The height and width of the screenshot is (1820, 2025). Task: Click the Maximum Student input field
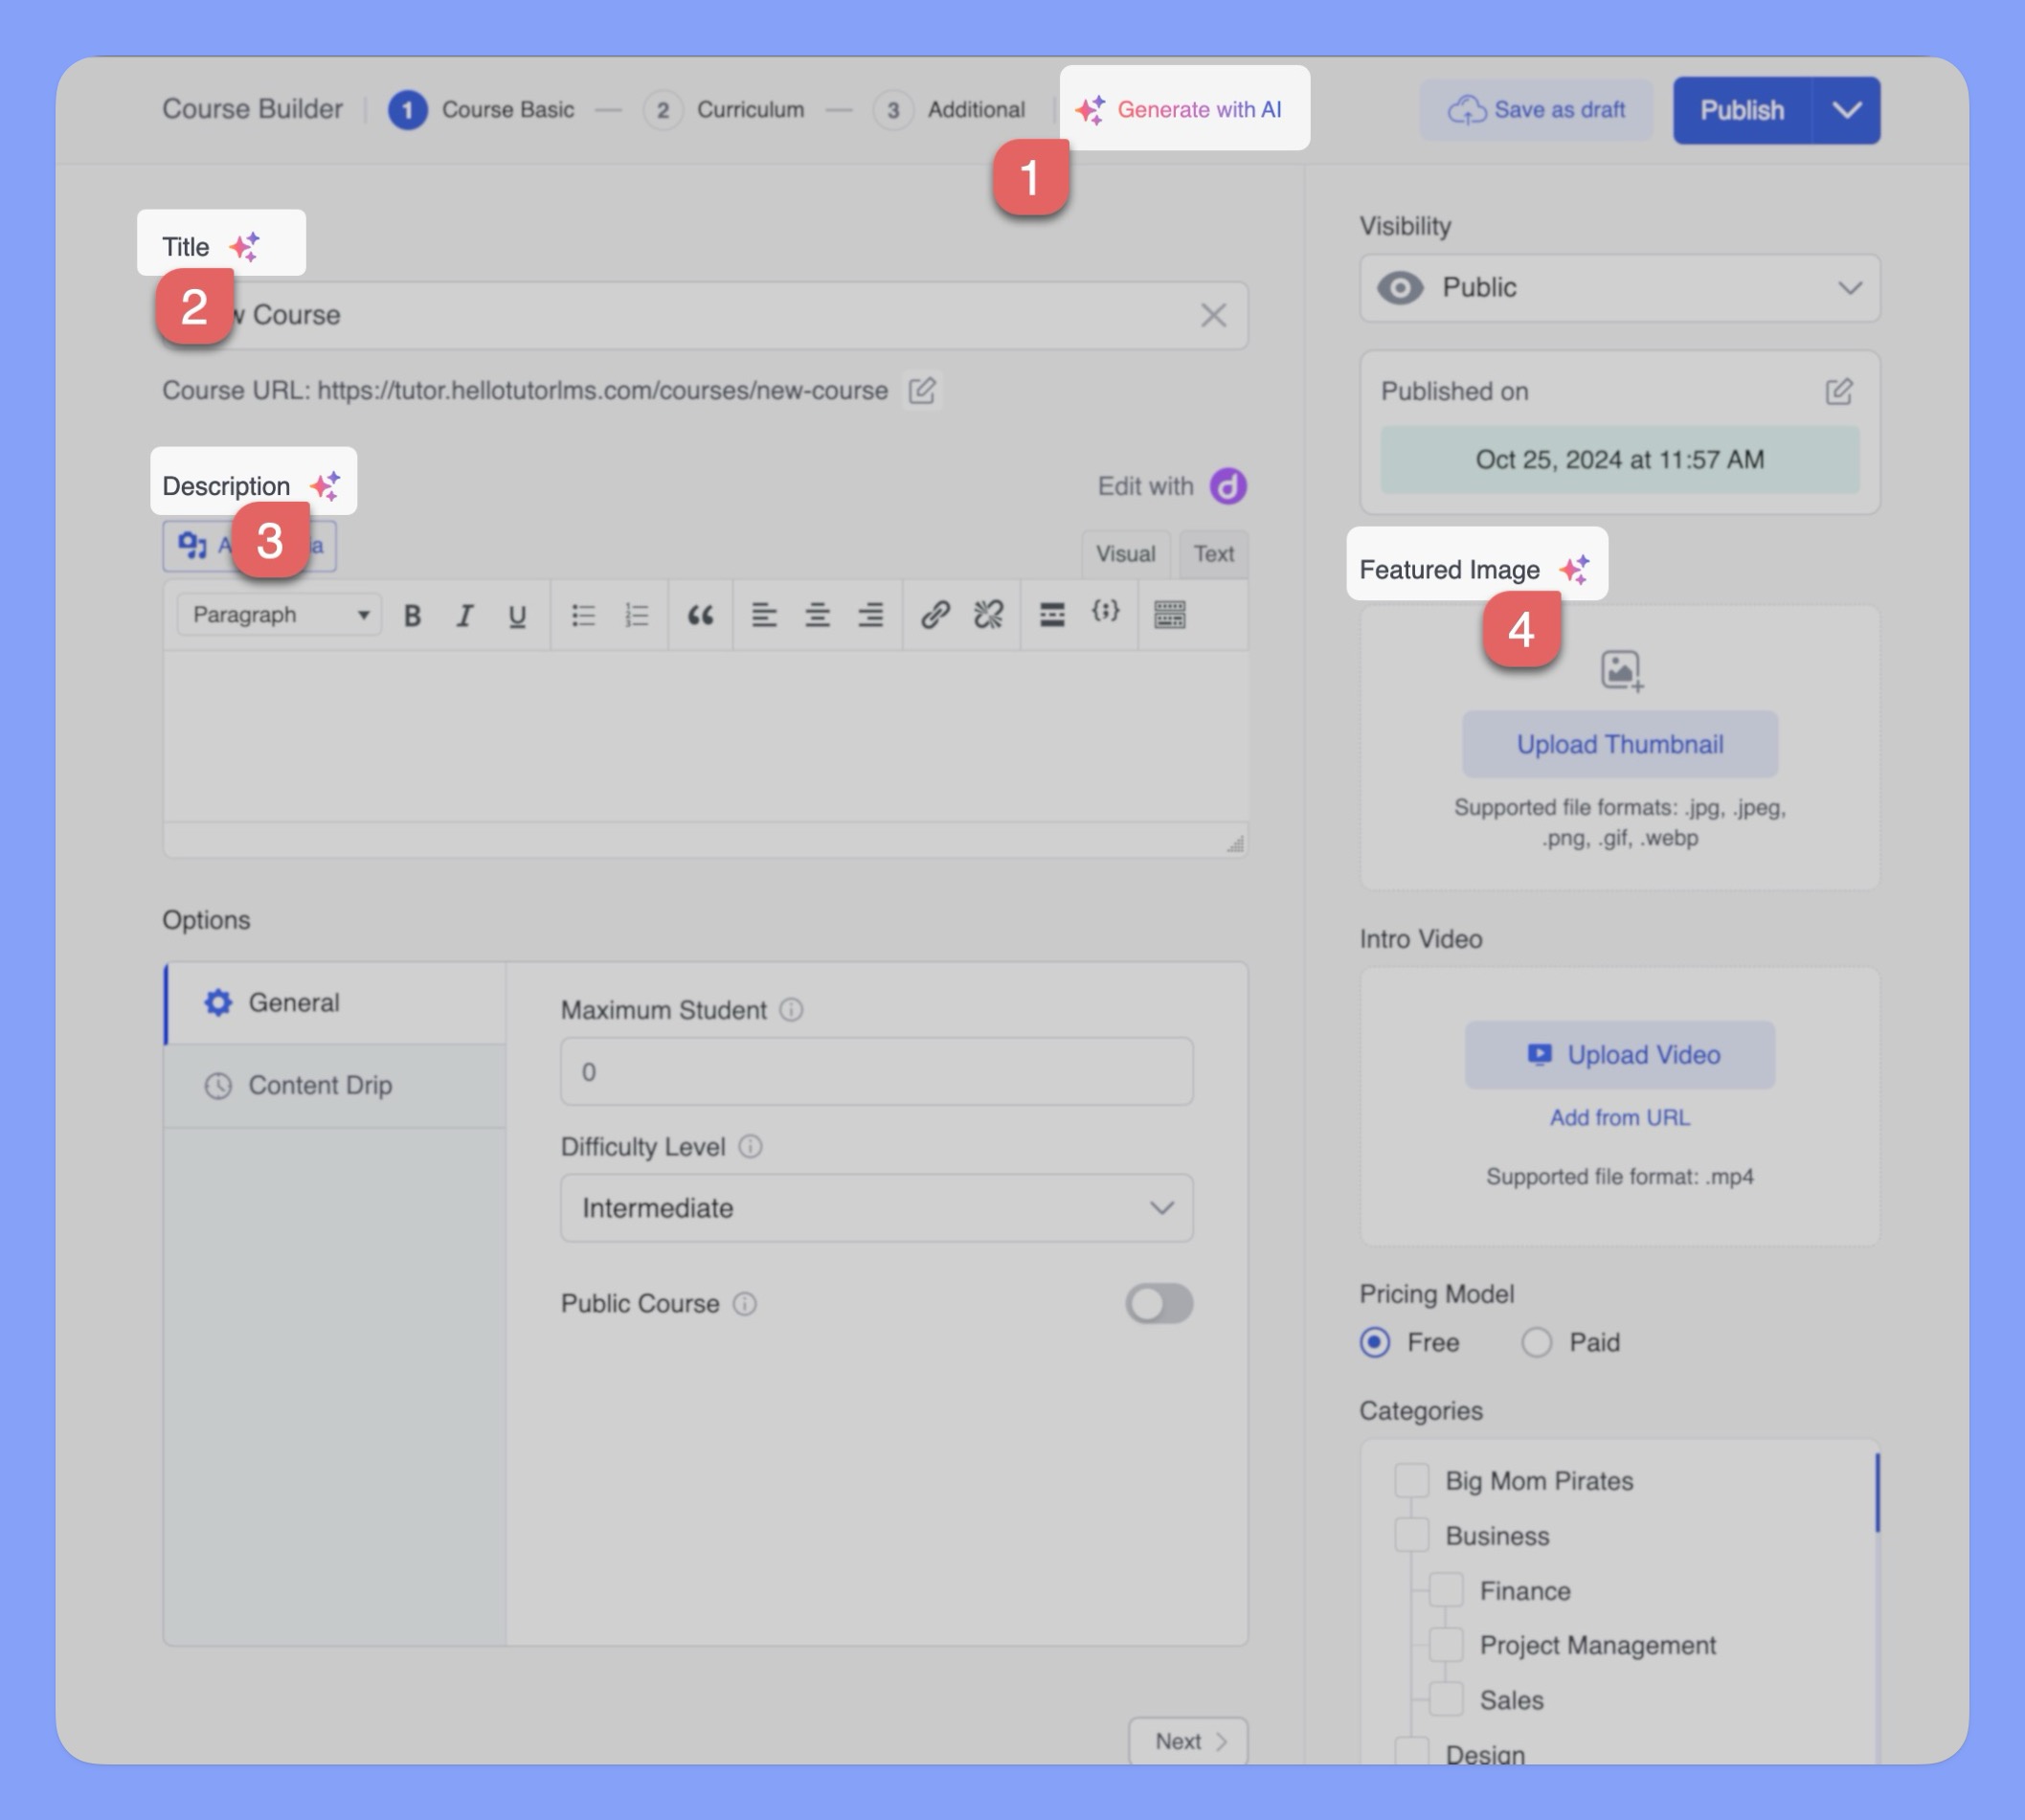point(876,1072)
